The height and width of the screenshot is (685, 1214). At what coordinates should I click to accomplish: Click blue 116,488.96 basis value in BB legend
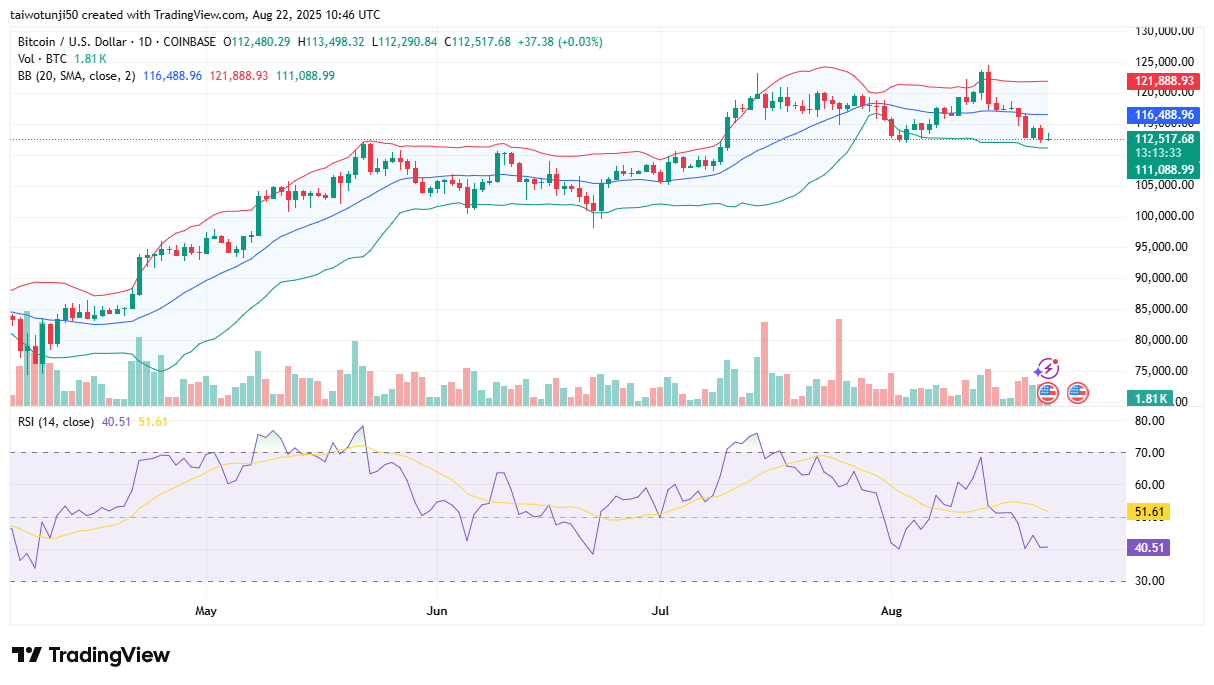[x=173, y=75]
